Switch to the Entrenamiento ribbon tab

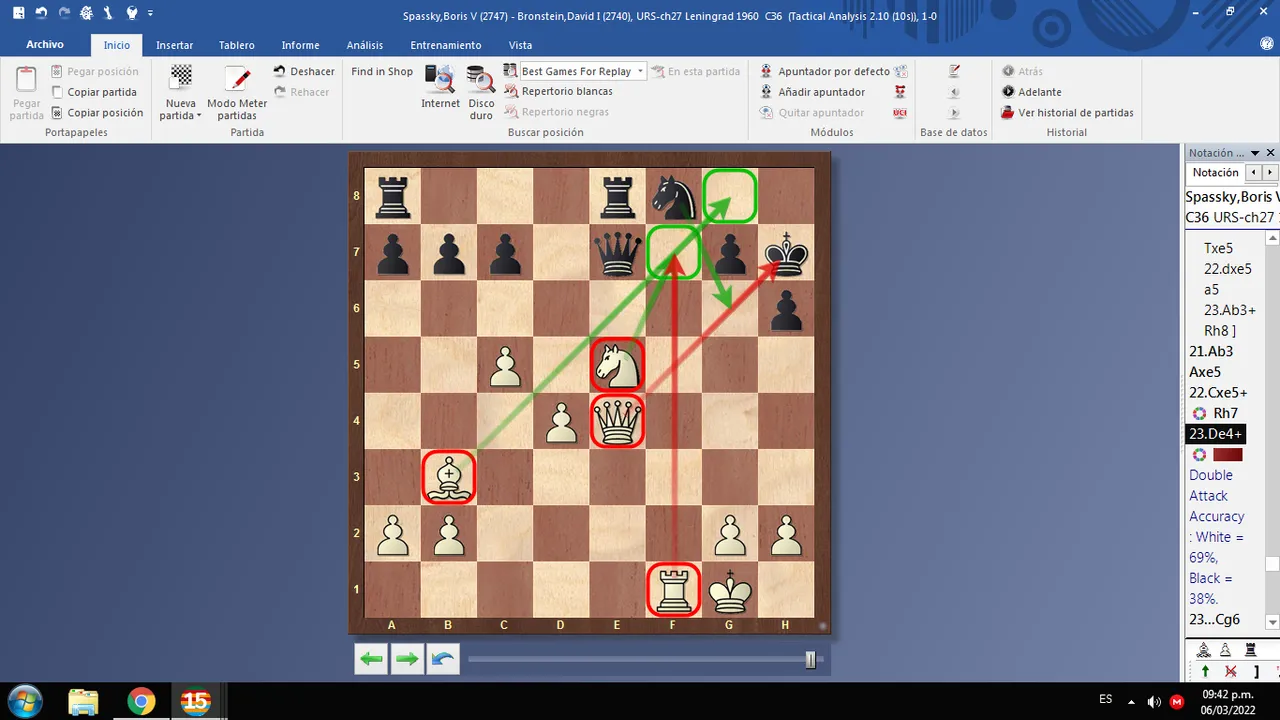446,45
